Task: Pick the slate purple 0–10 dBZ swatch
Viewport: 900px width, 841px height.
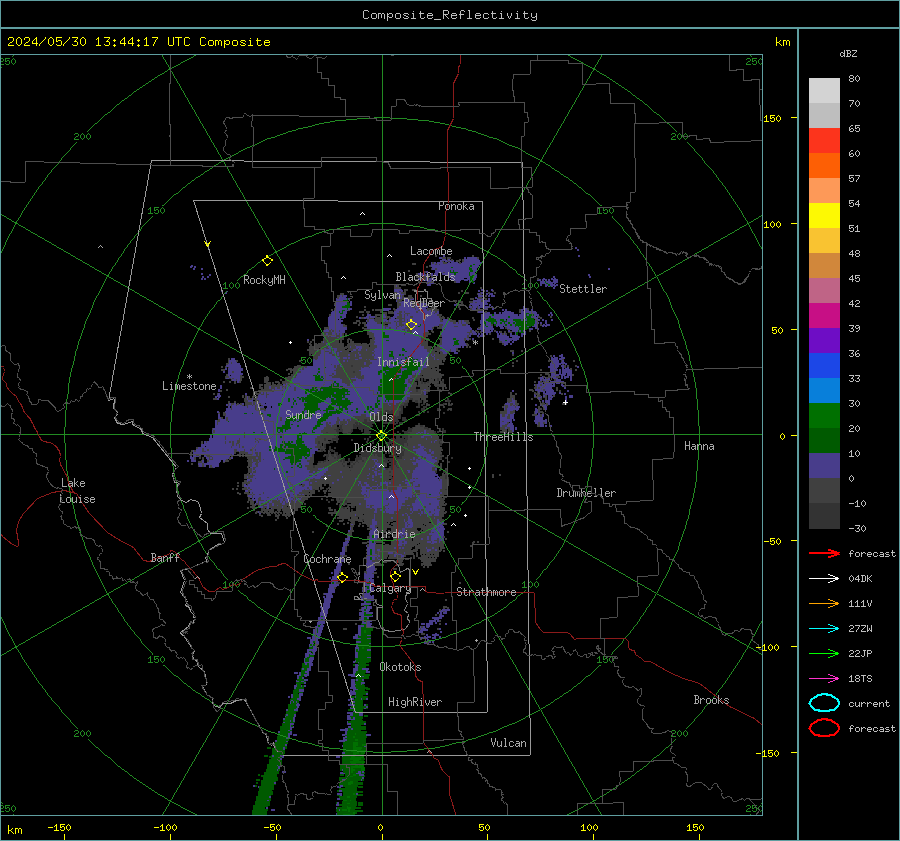Action: [824, 466]
